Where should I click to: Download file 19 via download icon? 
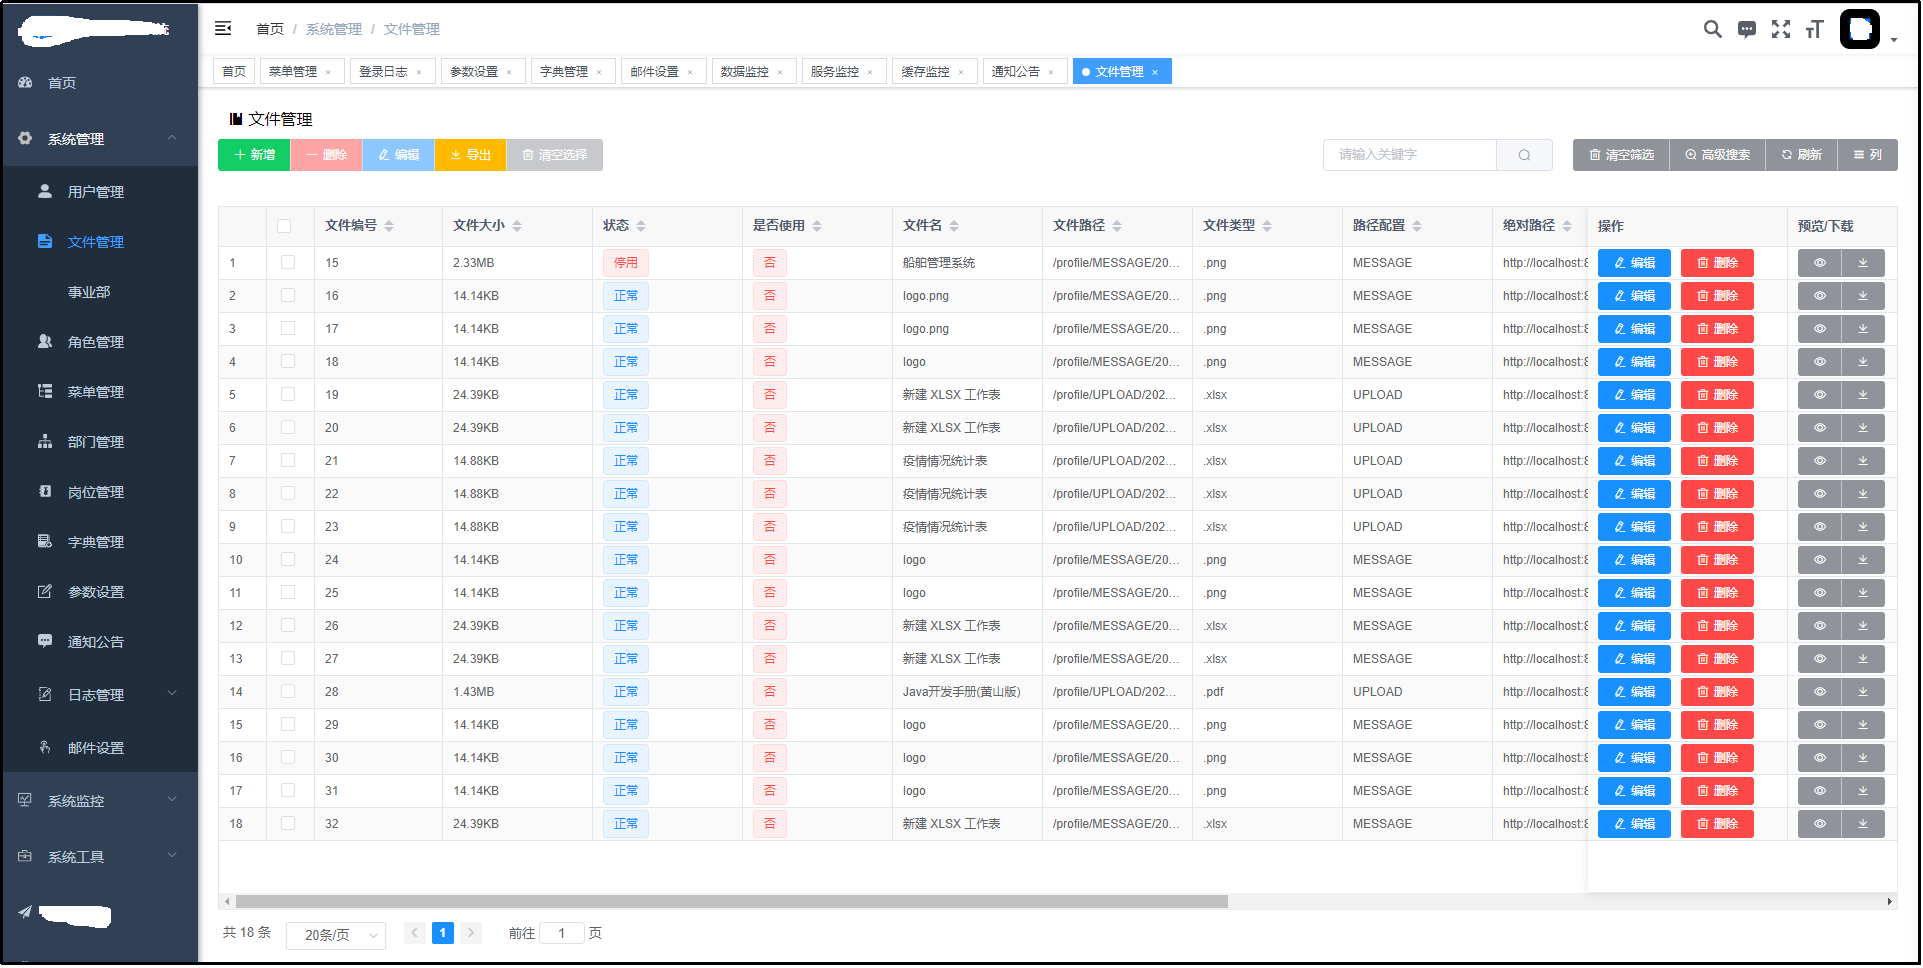[1863, 395]
